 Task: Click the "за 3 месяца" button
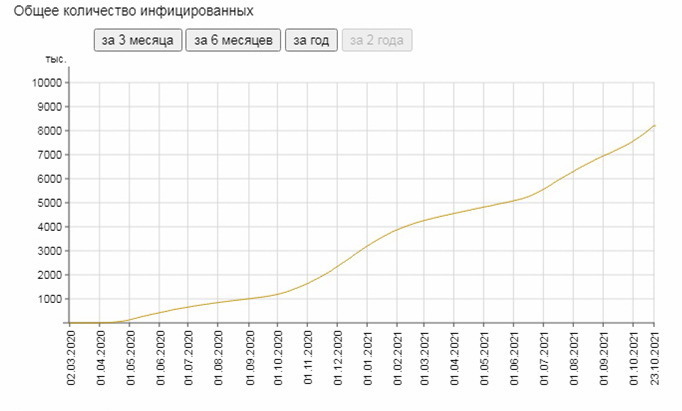tap(138, 41)
